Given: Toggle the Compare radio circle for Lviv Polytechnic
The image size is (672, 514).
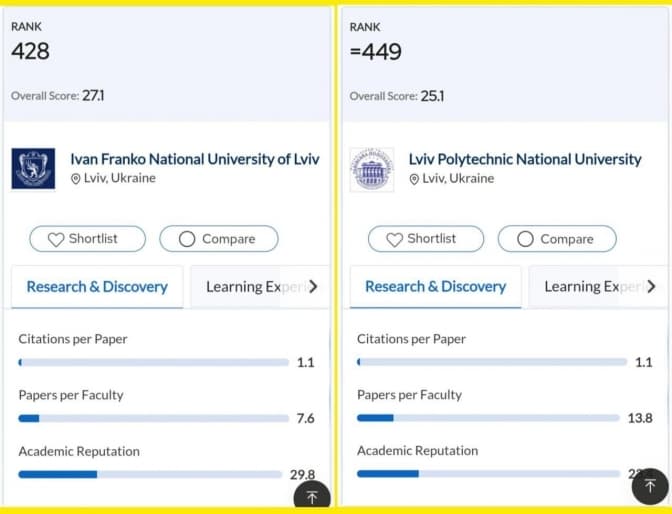Looking at the screenshot, I should [x=525, y=239].
